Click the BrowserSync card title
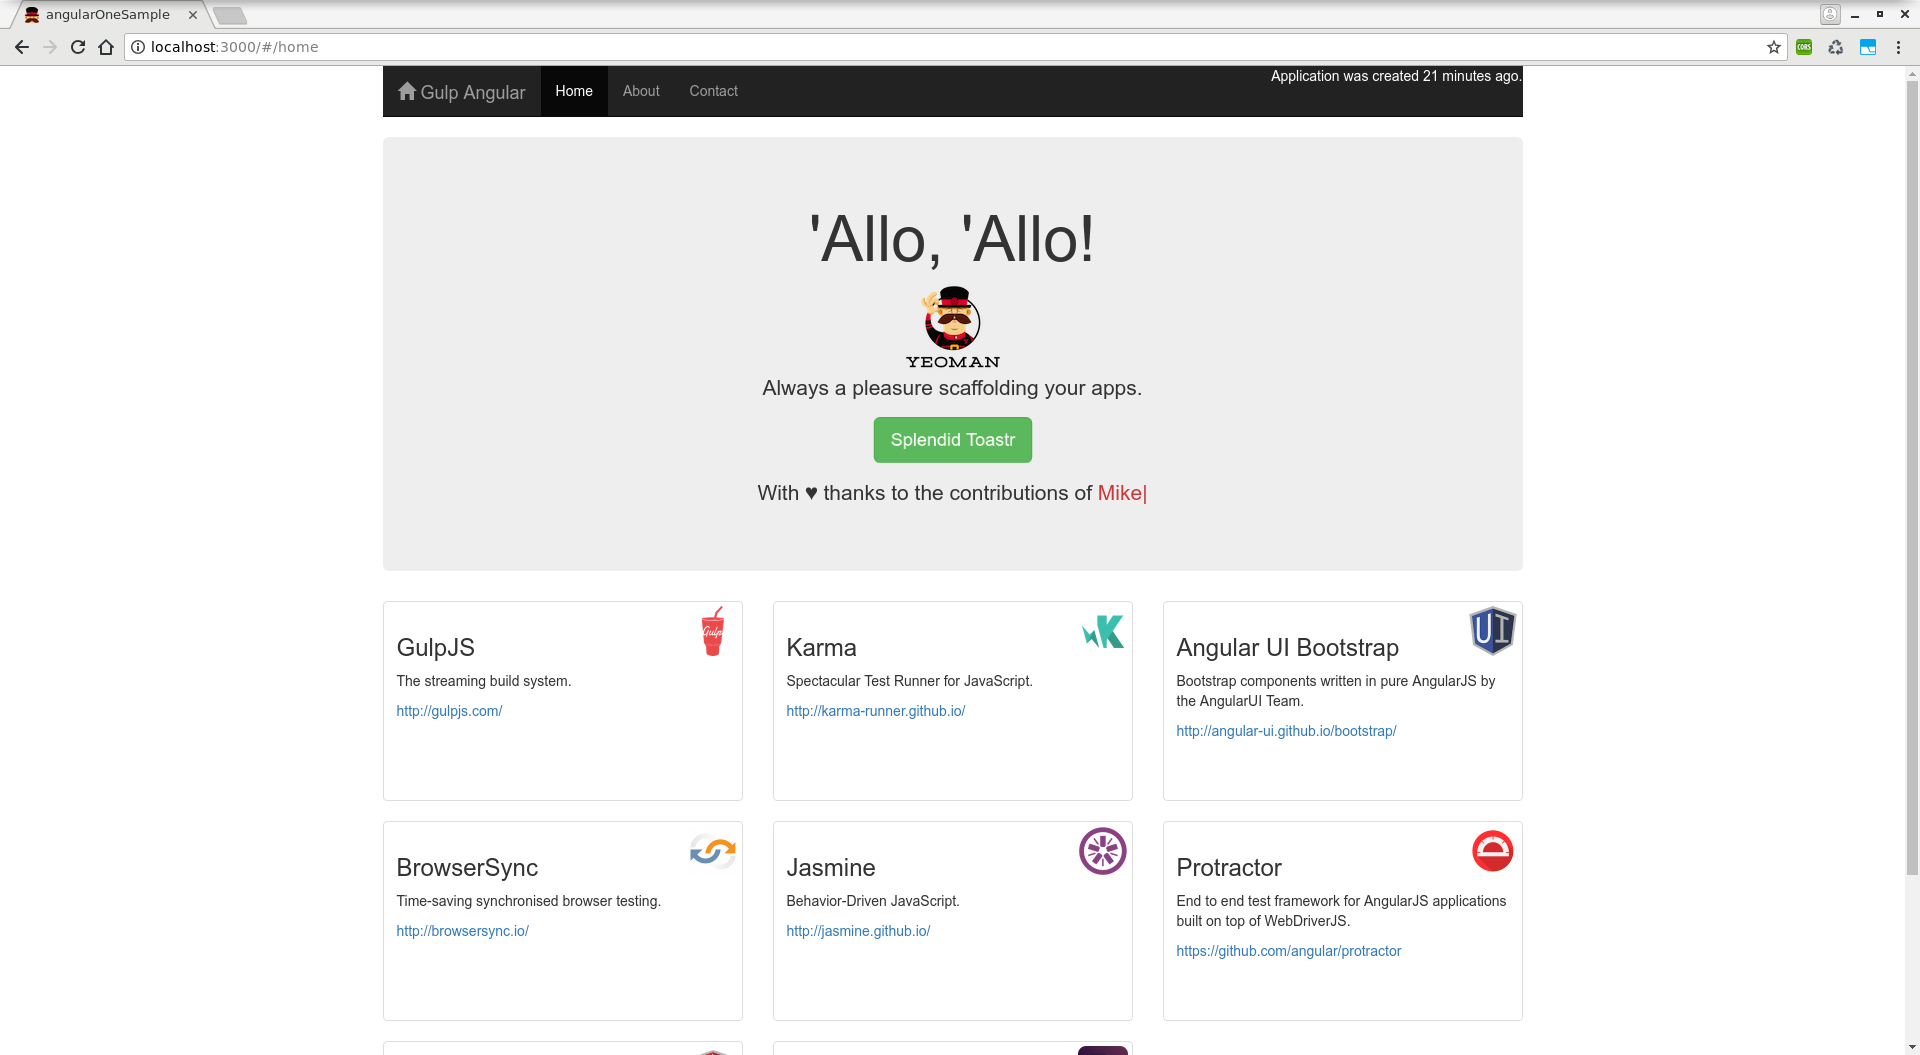1920x1055 pixels. (467, 868)
